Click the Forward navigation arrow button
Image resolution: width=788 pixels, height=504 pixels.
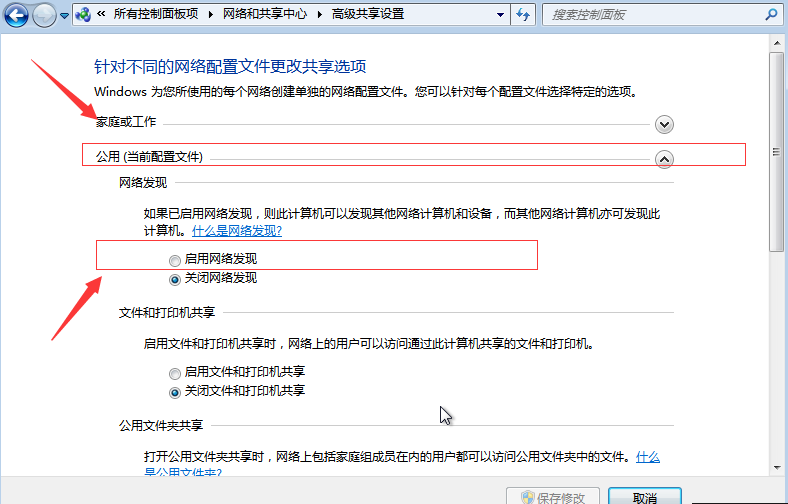point(44,16)
